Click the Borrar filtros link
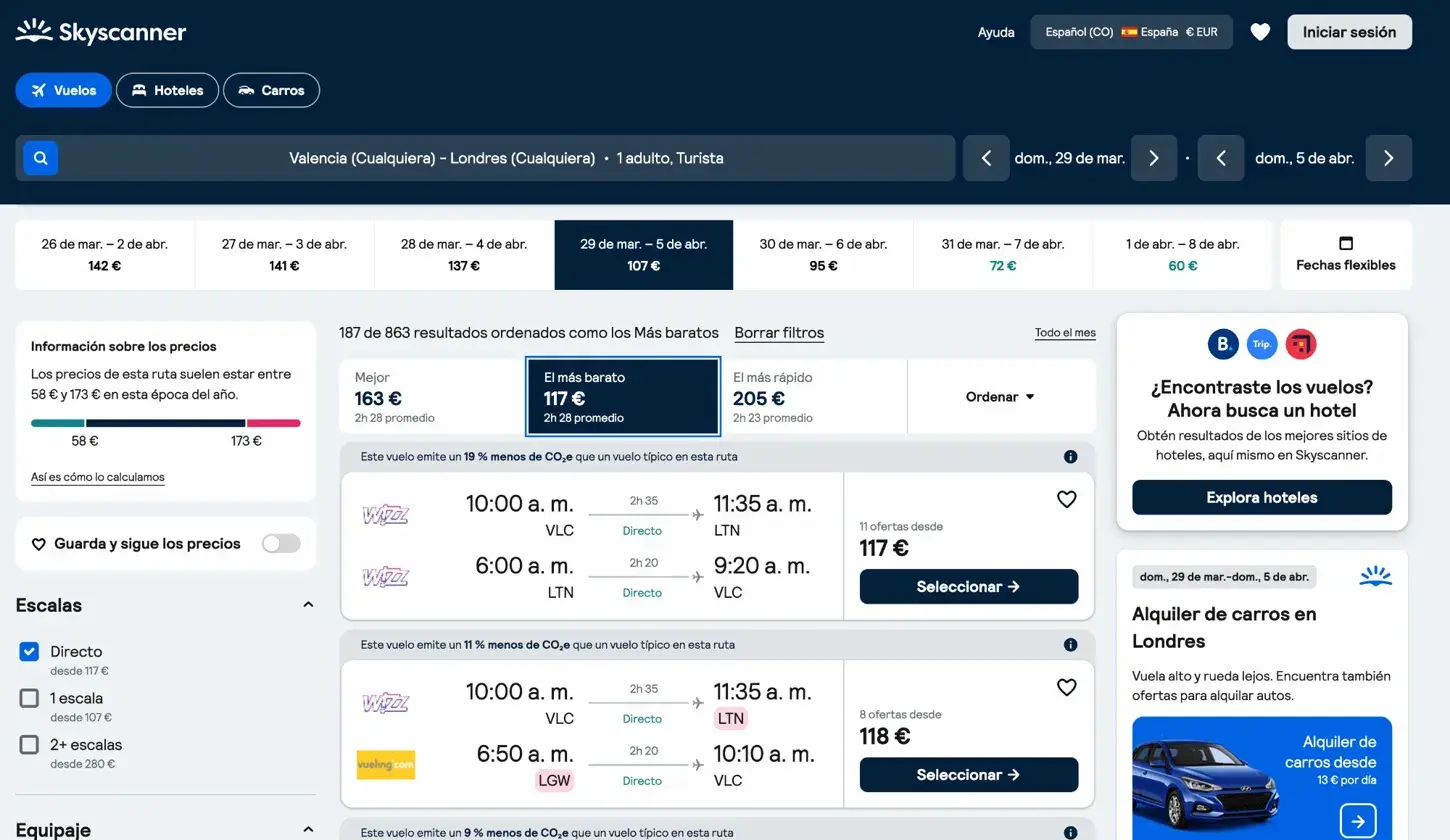 click(x=779, y=332)
